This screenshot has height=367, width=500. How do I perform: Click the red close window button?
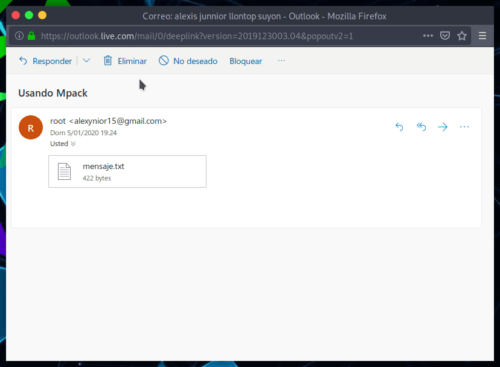16,15
